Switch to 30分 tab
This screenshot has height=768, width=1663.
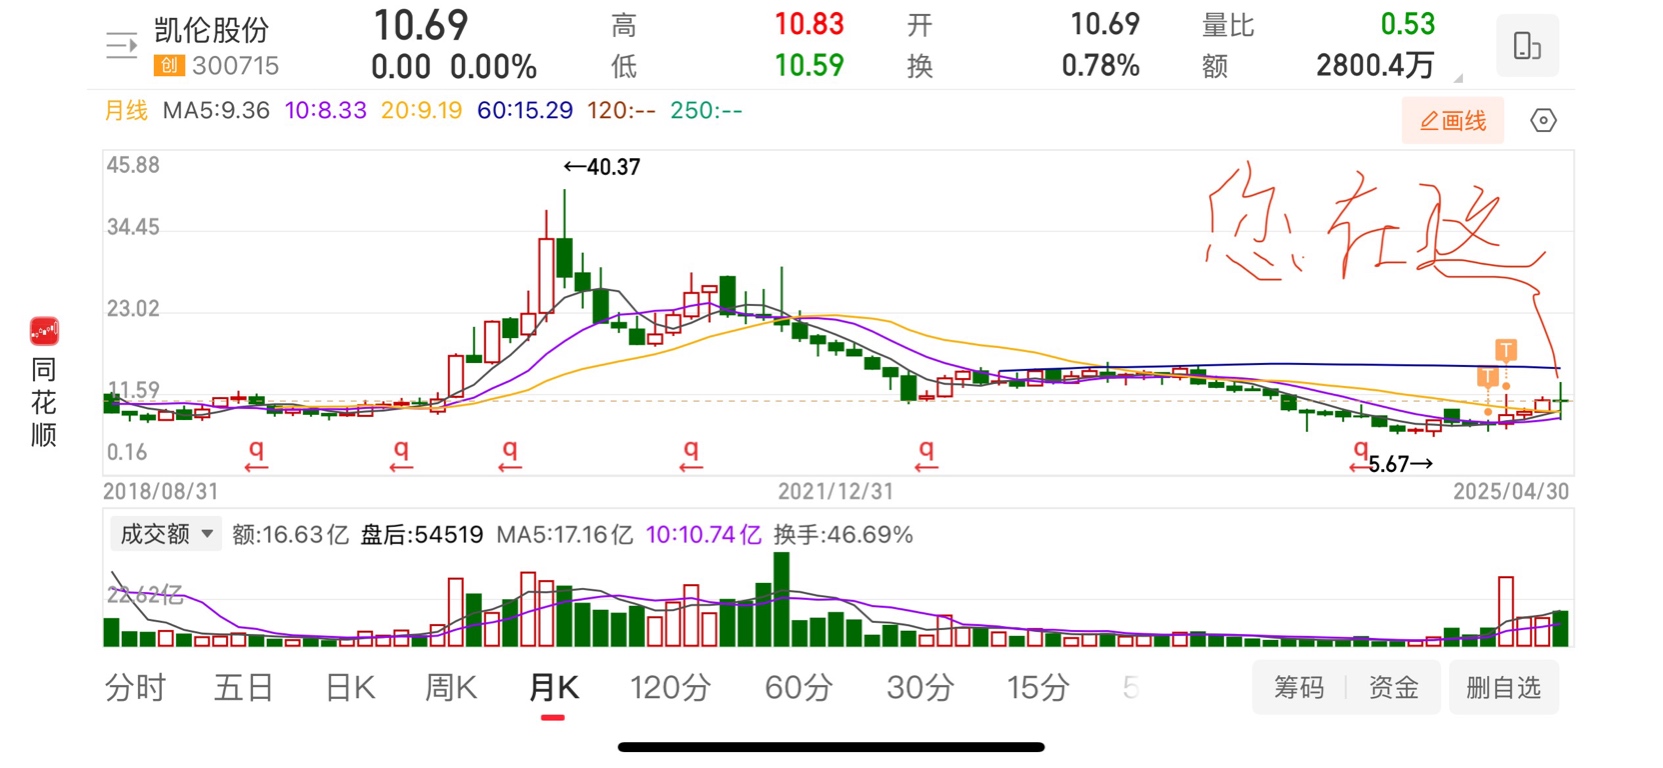coord(920,688)
